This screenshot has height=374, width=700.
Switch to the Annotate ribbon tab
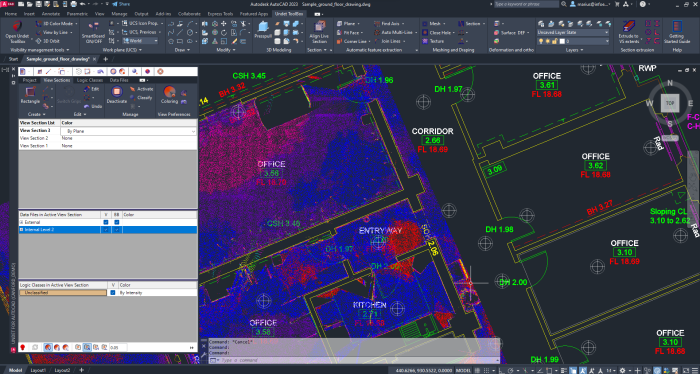[x=50, y=14]
